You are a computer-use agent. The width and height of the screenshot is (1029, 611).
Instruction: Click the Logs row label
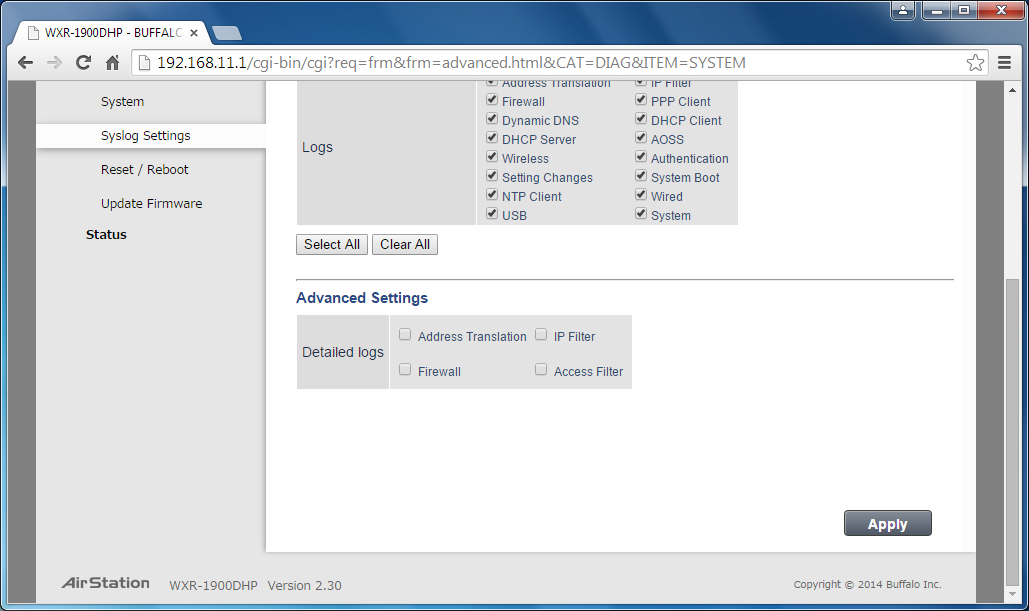tap(318, 147)
